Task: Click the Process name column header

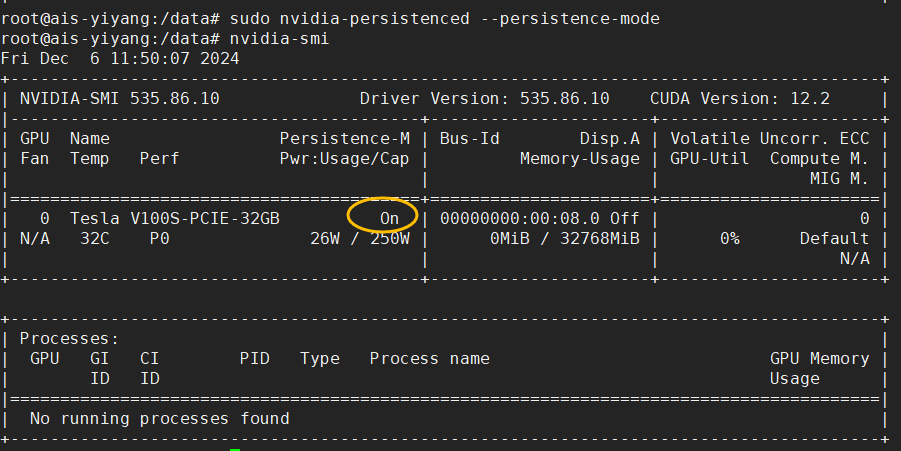Action: coord(429,358)
